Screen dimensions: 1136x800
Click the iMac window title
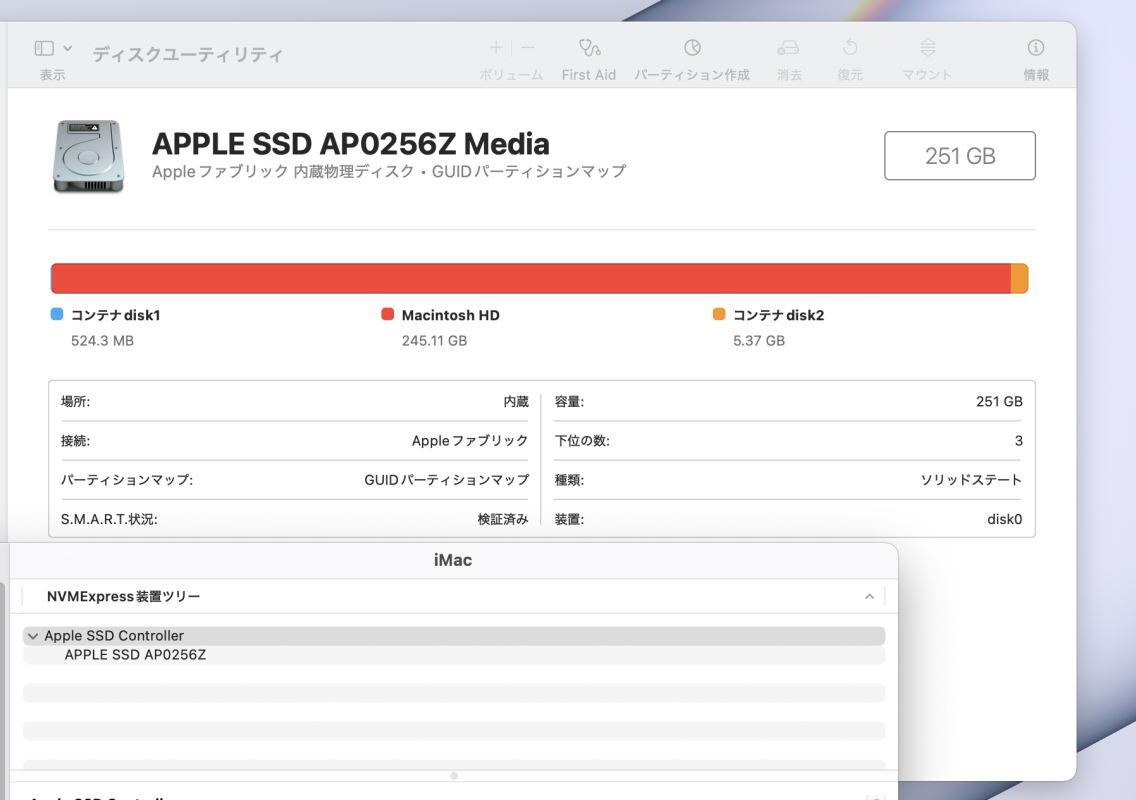click(453, 560)
